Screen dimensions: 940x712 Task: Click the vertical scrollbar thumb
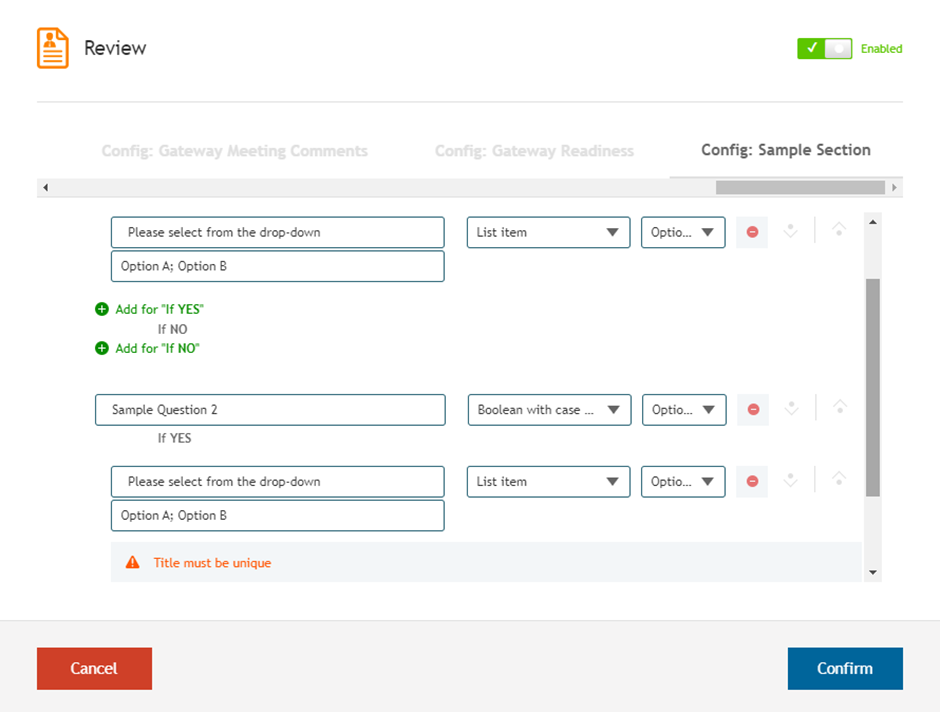tap(873, 387)
